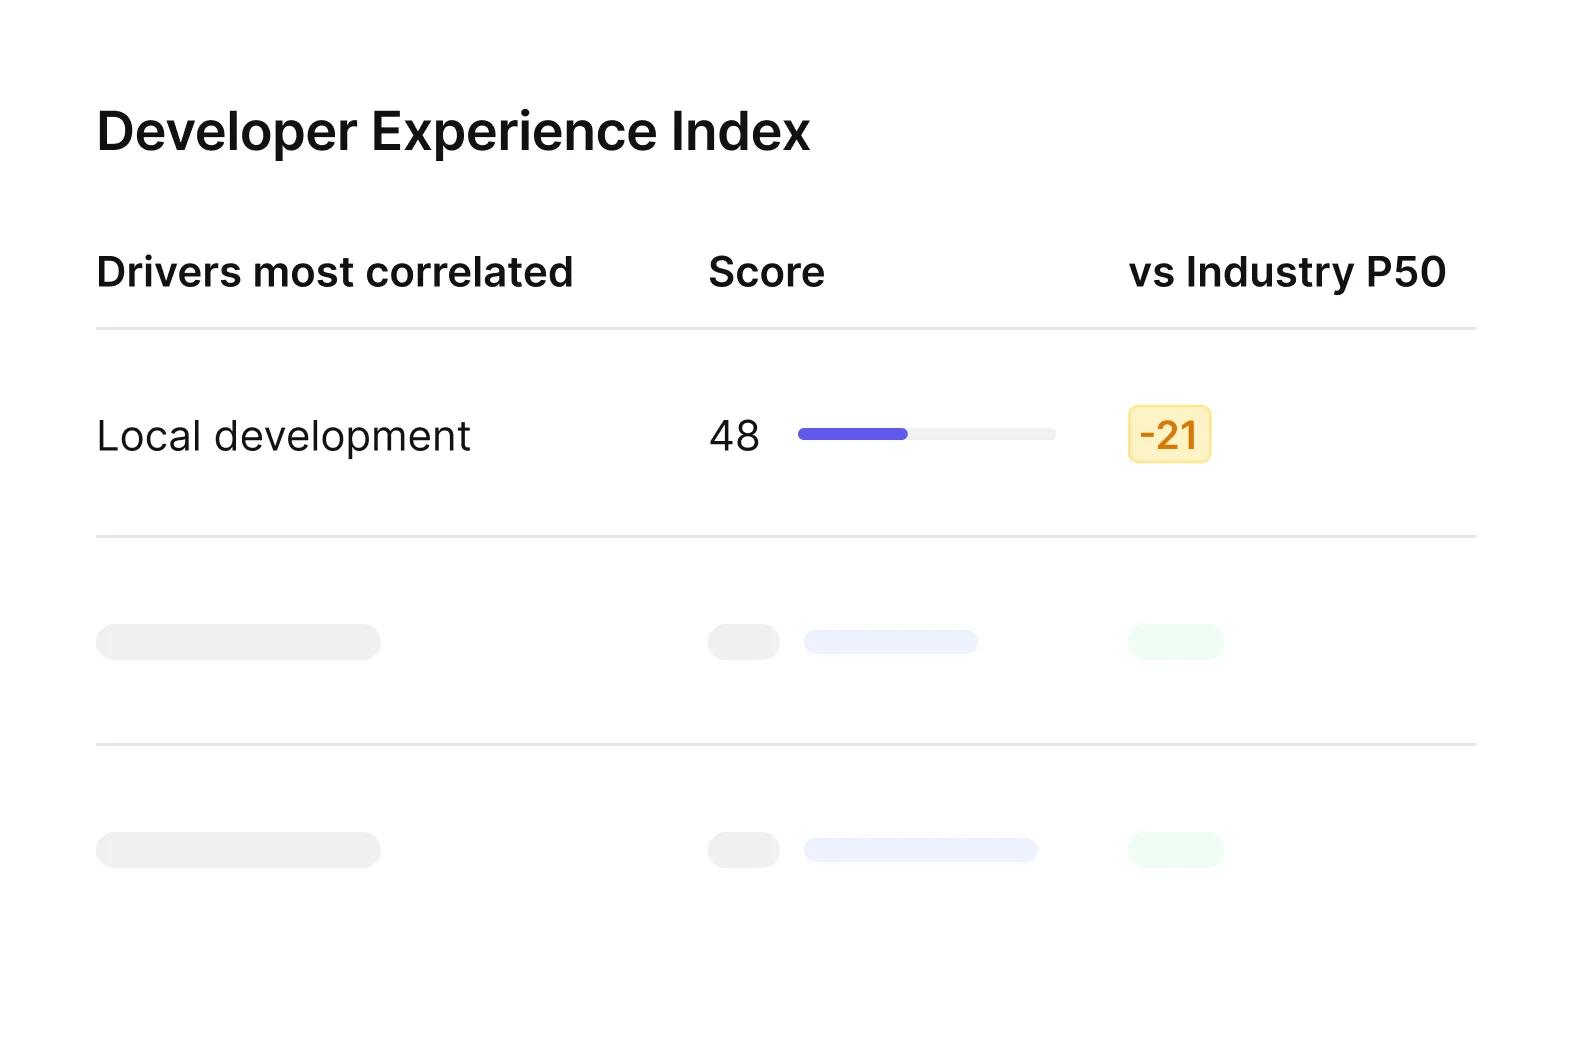Click divider below Local development row

pyautogui.click(x=786, y=536)
